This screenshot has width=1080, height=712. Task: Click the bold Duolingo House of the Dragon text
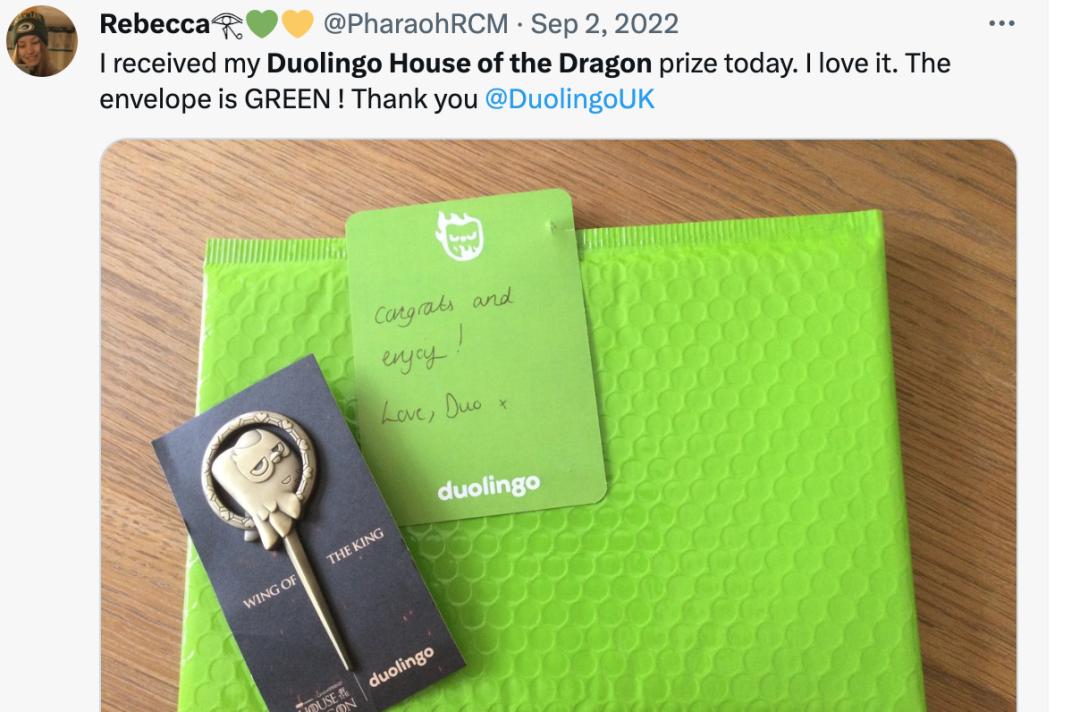[x=459, y=63]
